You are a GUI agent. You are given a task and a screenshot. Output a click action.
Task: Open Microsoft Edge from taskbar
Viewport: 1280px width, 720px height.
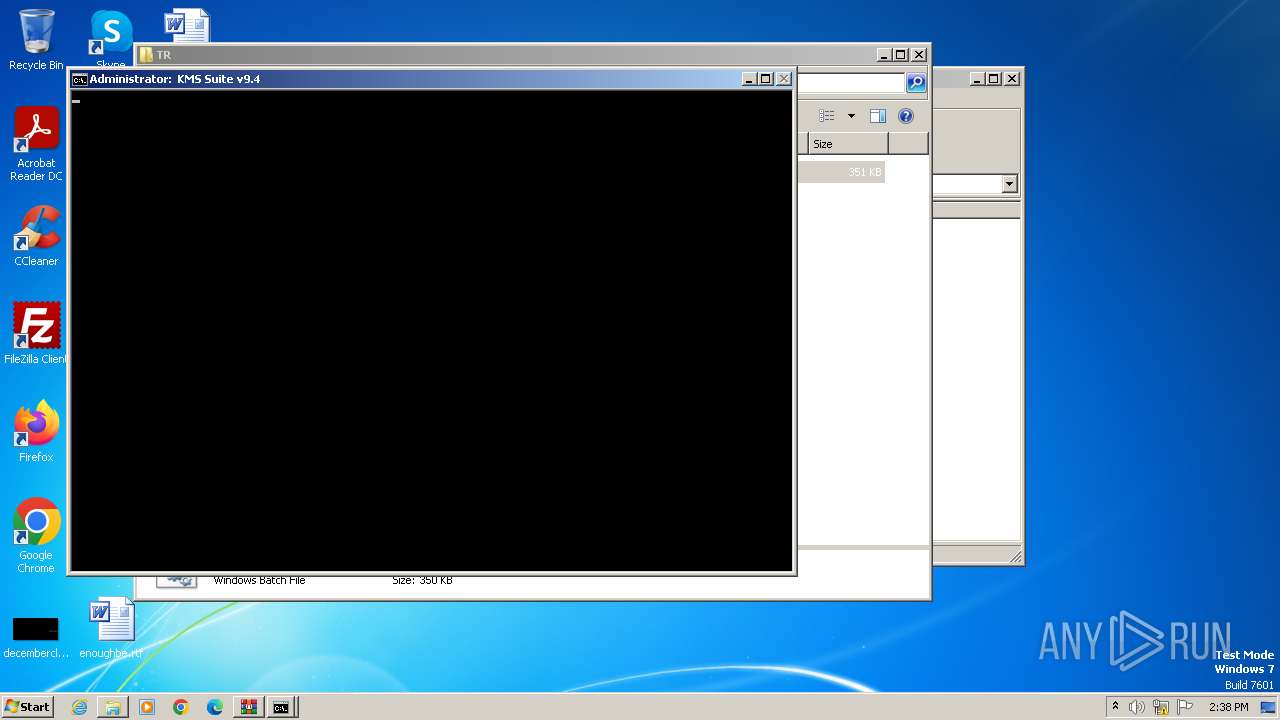[215, 707]
